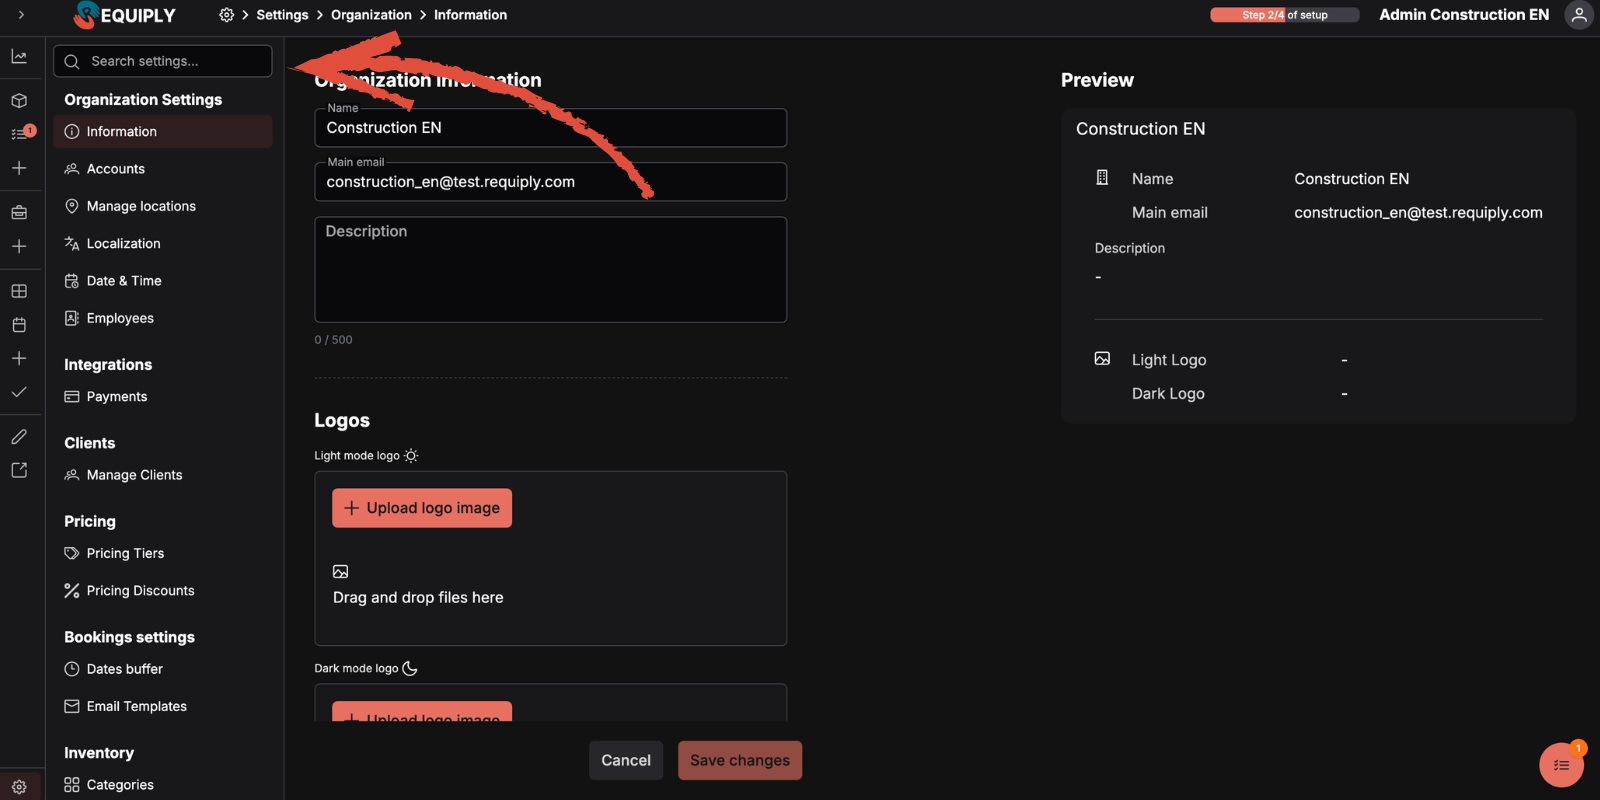This screenshot has width=1600, height=800.
Task: Open Dates buffer settings
Action: (x=163, y=669)
